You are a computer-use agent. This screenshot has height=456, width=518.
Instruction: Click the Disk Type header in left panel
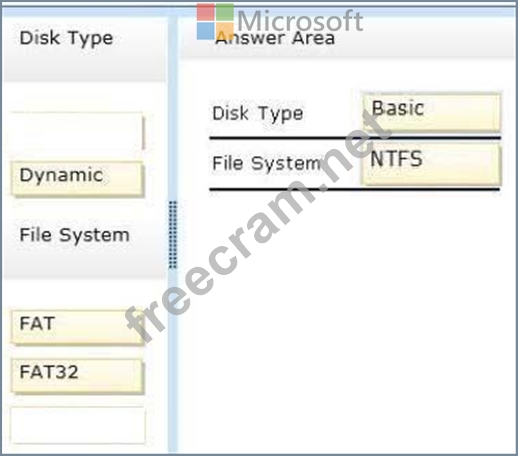(67, 38)
